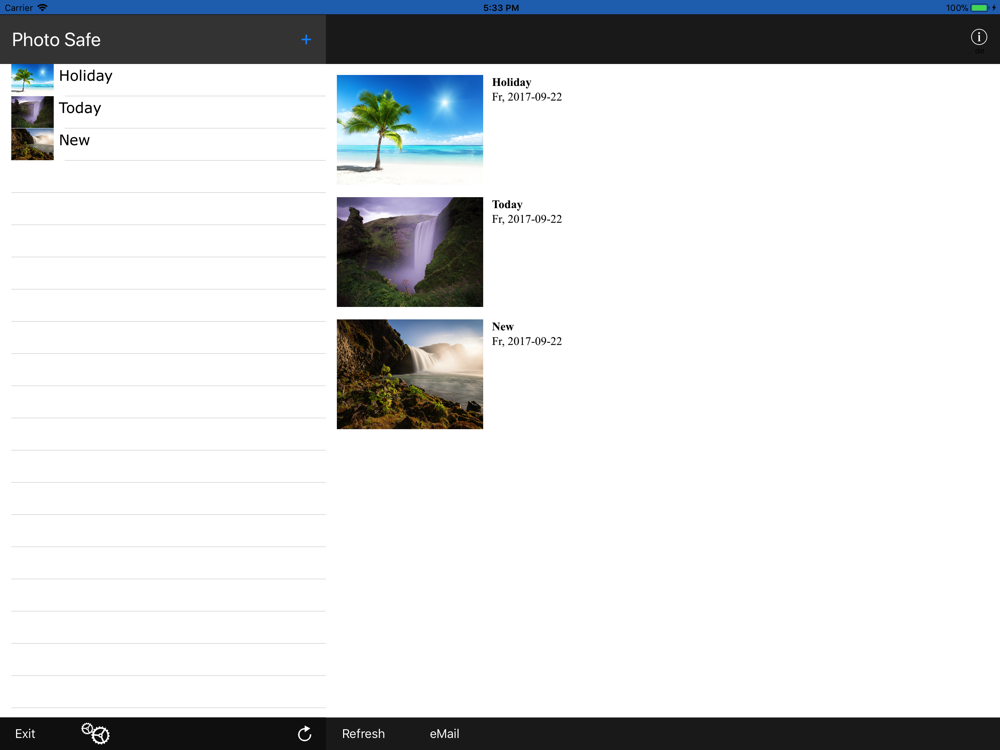Click the battery indicator in status bar
This screenshot has height=750, width=1000.
979,8
